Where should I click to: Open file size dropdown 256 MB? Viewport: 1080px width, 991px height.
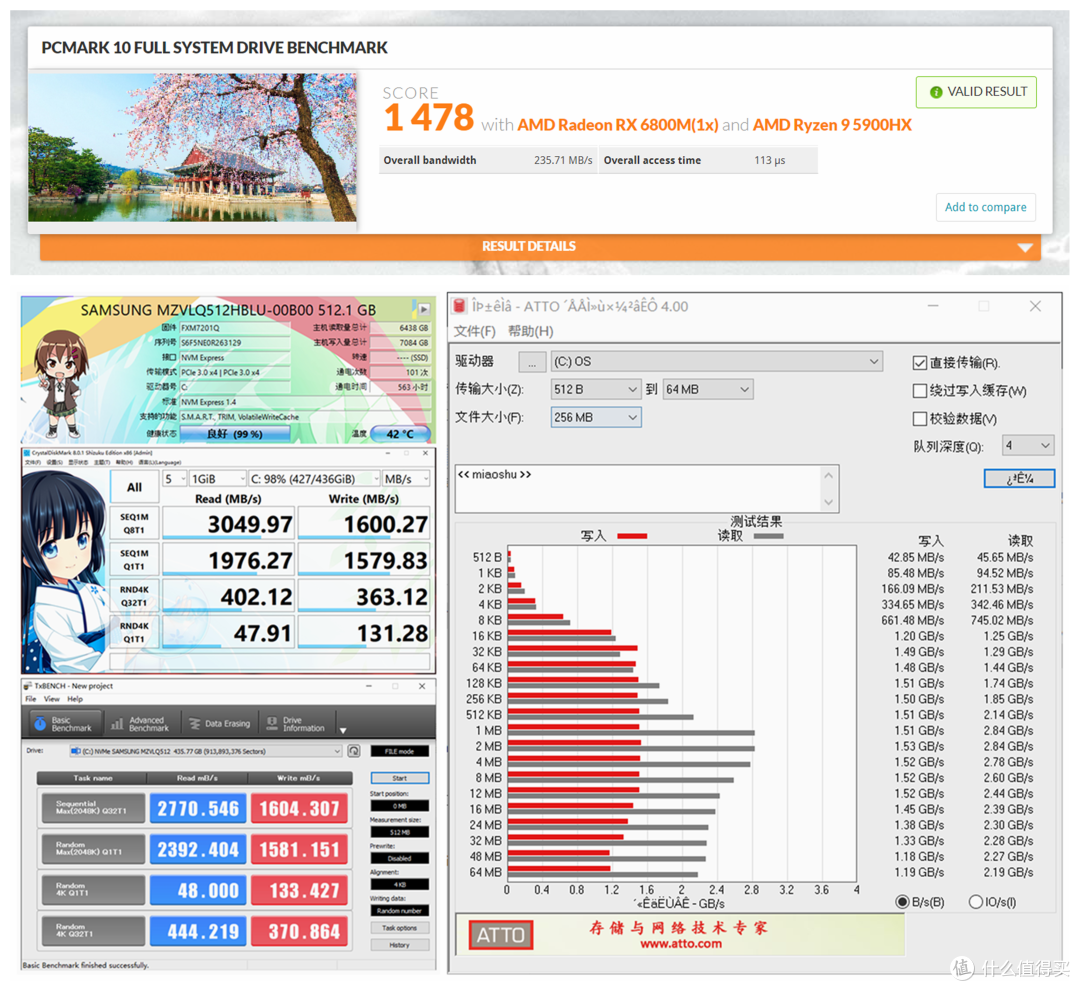pos(596,417)
